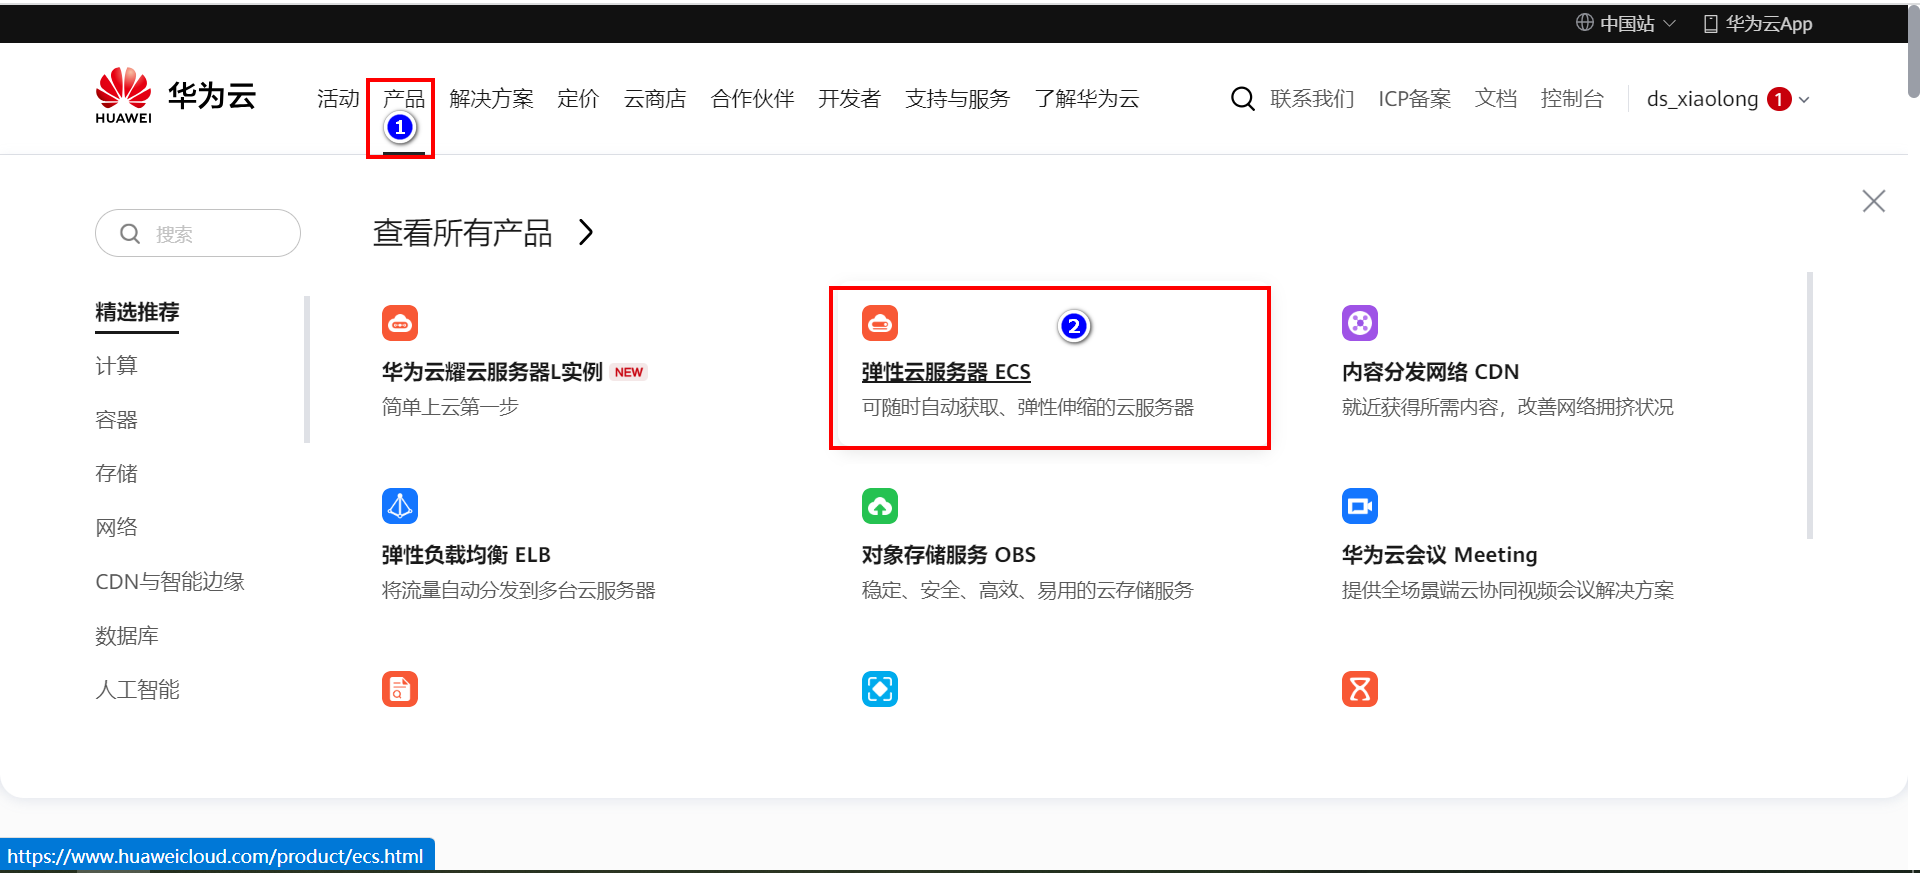1920x873 pixels.
Task: Click the 华为云耀云服务器L实例 product icon
Action: pos(400,323)
